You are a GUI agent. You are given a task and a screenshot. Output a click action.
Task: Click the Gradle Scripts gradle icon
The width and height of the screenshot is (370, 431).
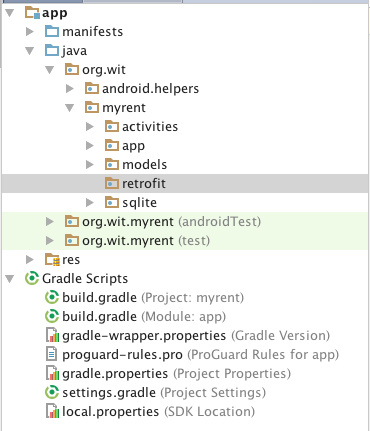32,278
